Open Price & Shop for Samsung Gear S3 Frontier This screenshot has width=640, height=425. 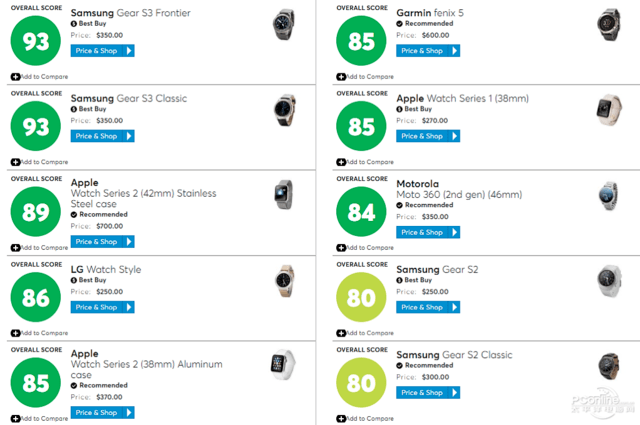[102, 50]
